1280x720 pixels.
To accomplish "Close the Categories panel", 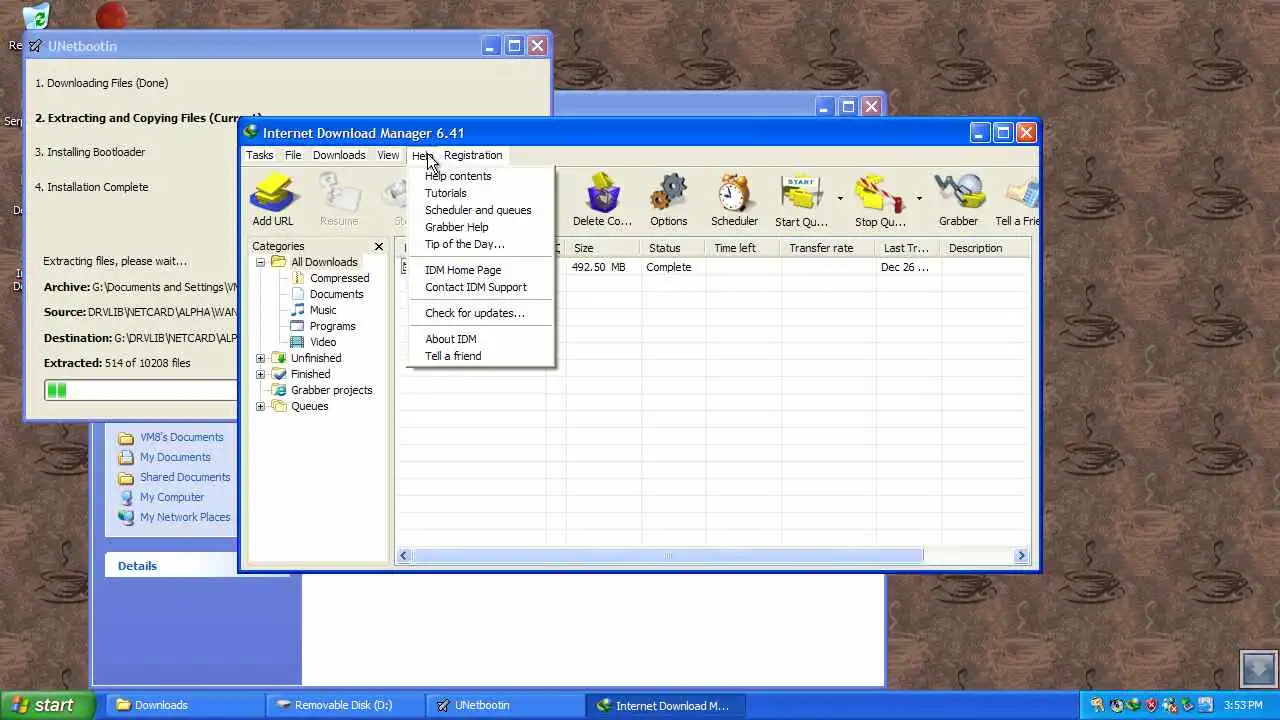I will point(379,246).
